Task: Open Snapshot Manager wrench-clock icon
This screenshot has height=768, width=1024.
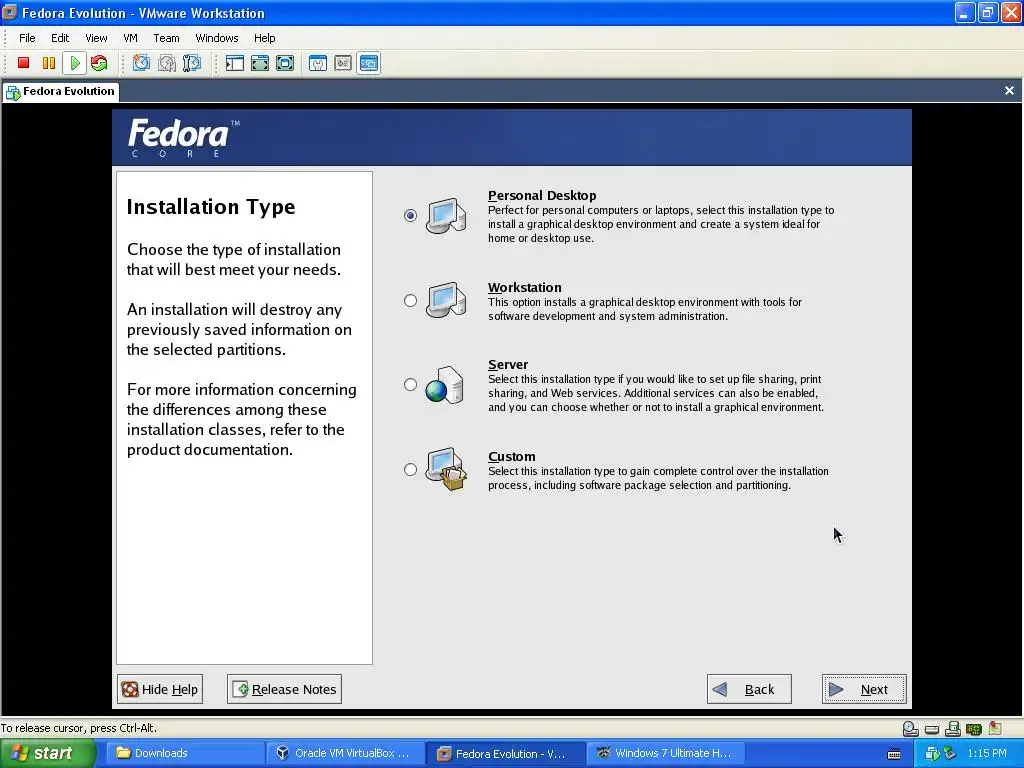Action: (x=192, y=63)
